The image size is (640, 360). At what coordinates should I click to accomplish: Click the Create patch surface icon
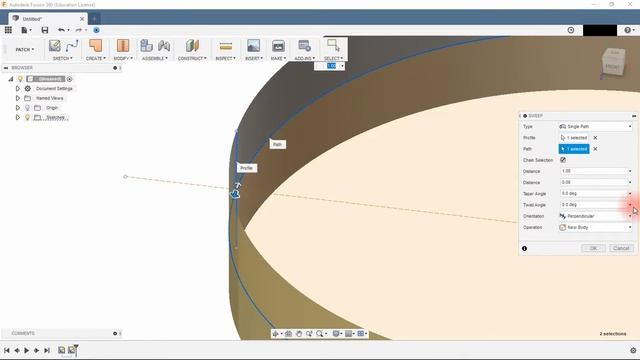(x=96, y=46)
